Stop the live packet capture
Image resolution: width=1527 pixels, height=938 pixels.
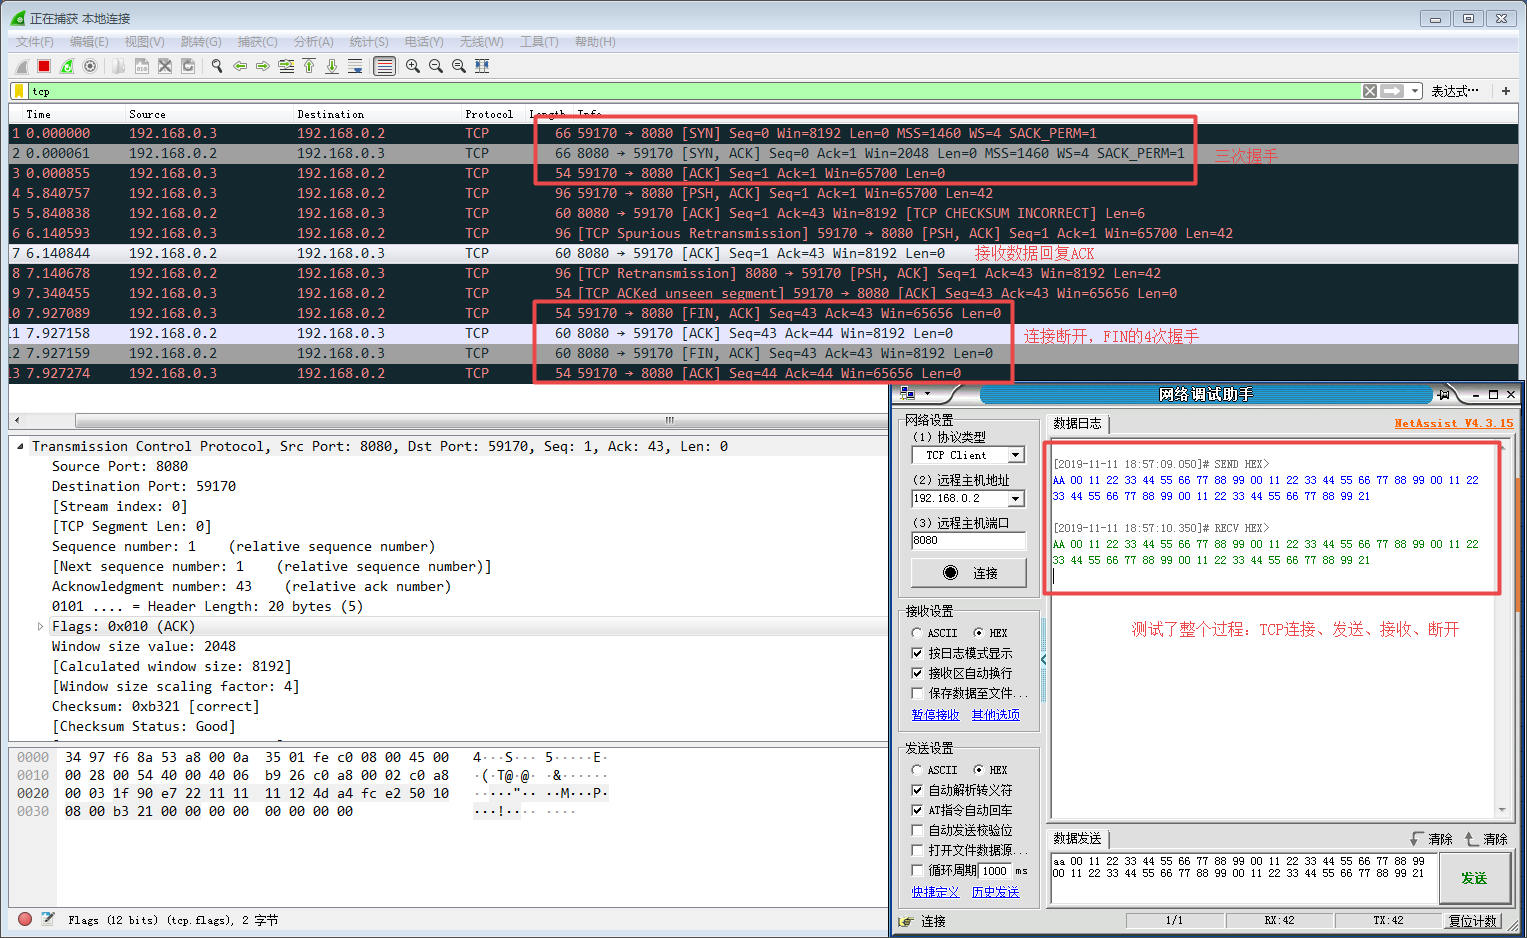click(x=44, y=65)
